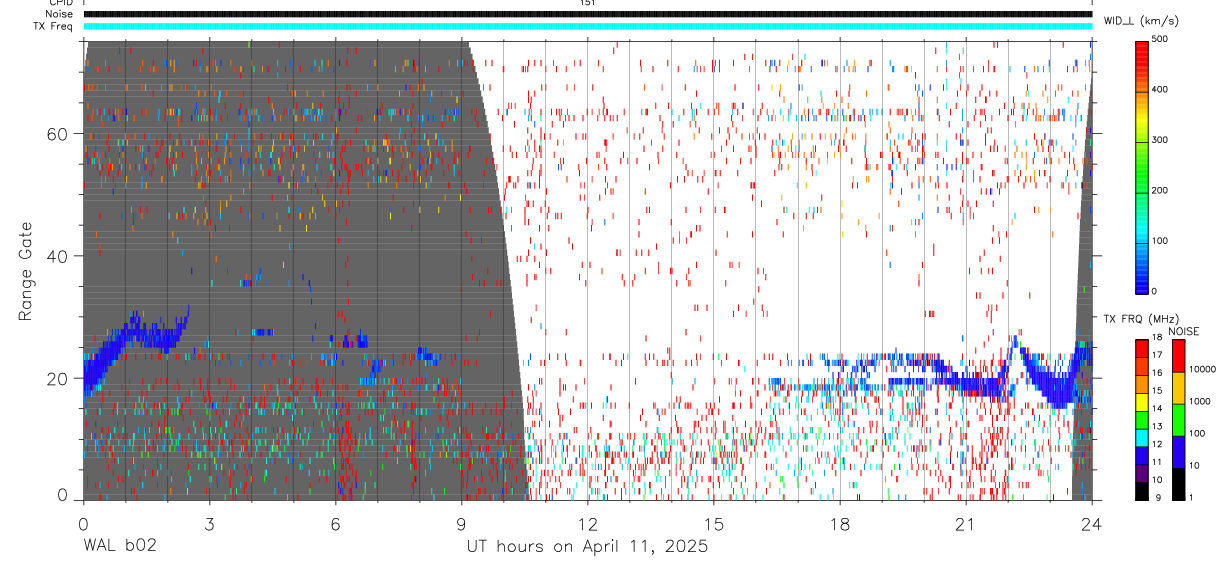Click x-axis tick label '18'
The image size is (1228, 567).
pyautogui.click(x=840, y=525)
